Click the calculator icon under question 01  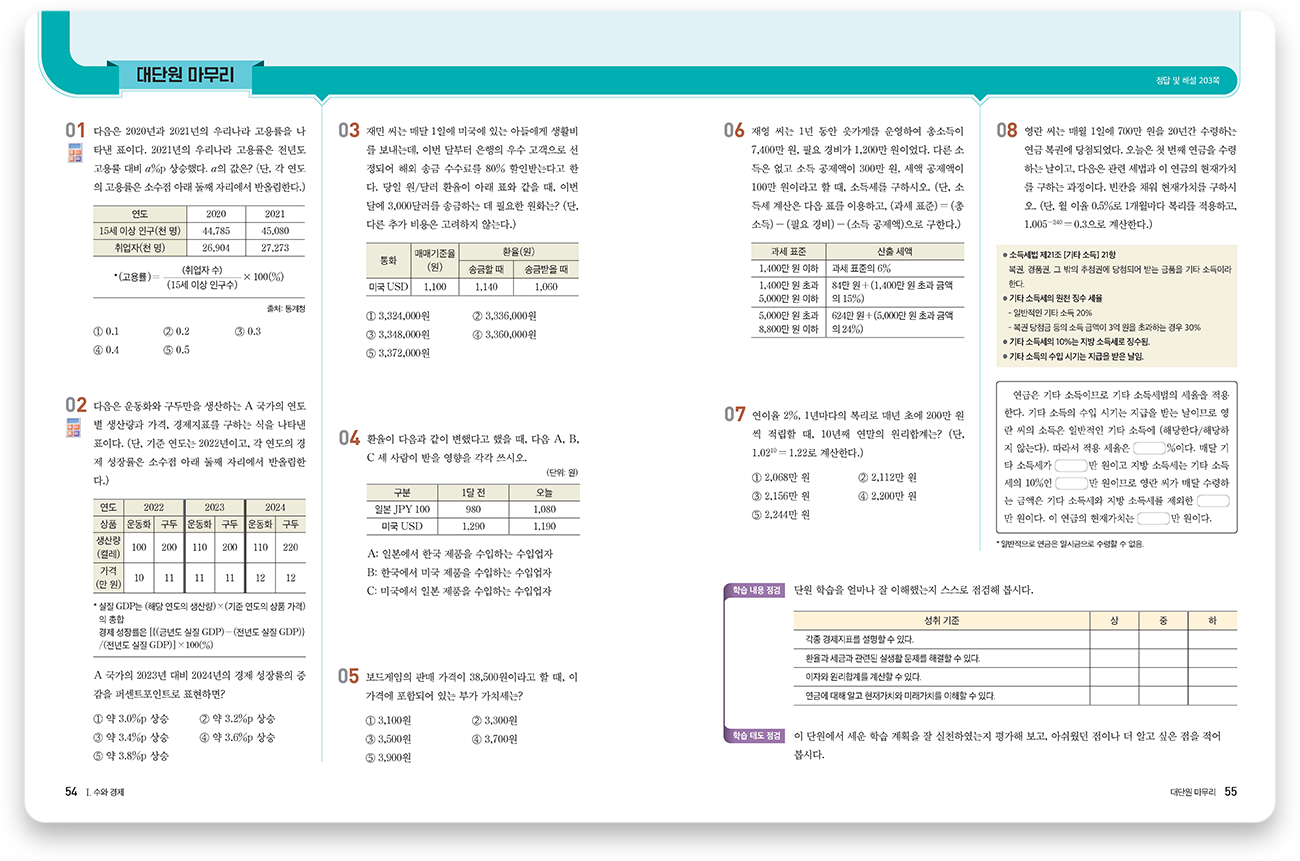75,153
